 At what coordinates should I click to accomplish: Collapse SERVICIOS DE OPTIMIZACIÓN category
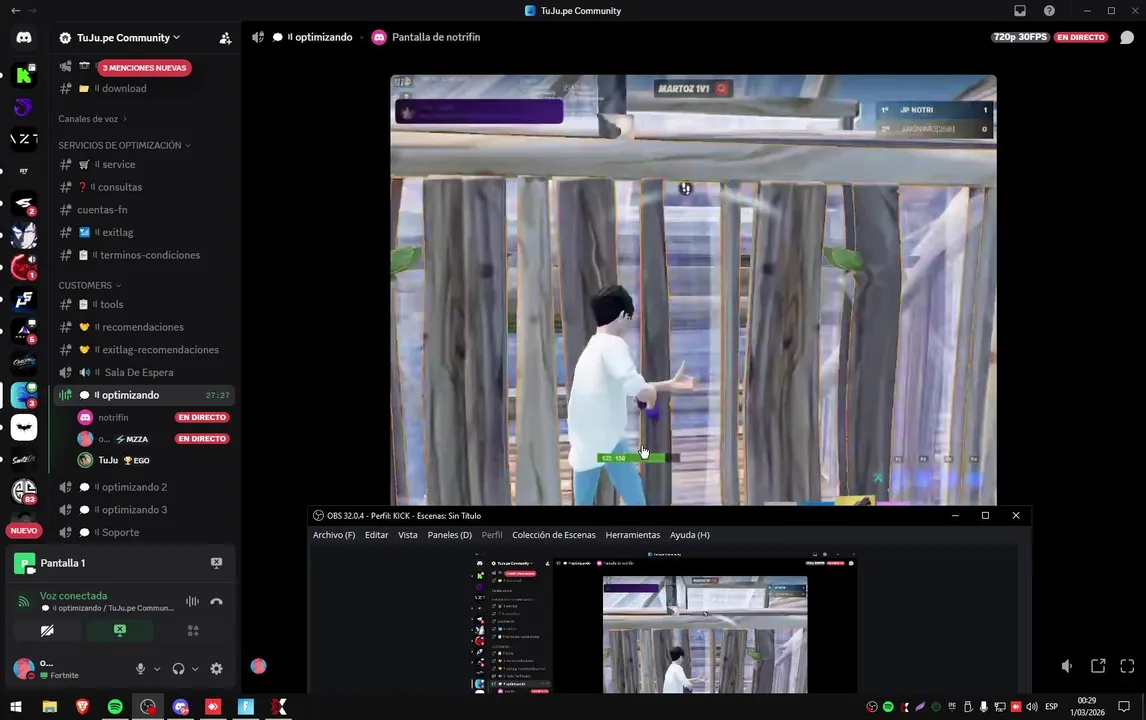coord(124,145)
